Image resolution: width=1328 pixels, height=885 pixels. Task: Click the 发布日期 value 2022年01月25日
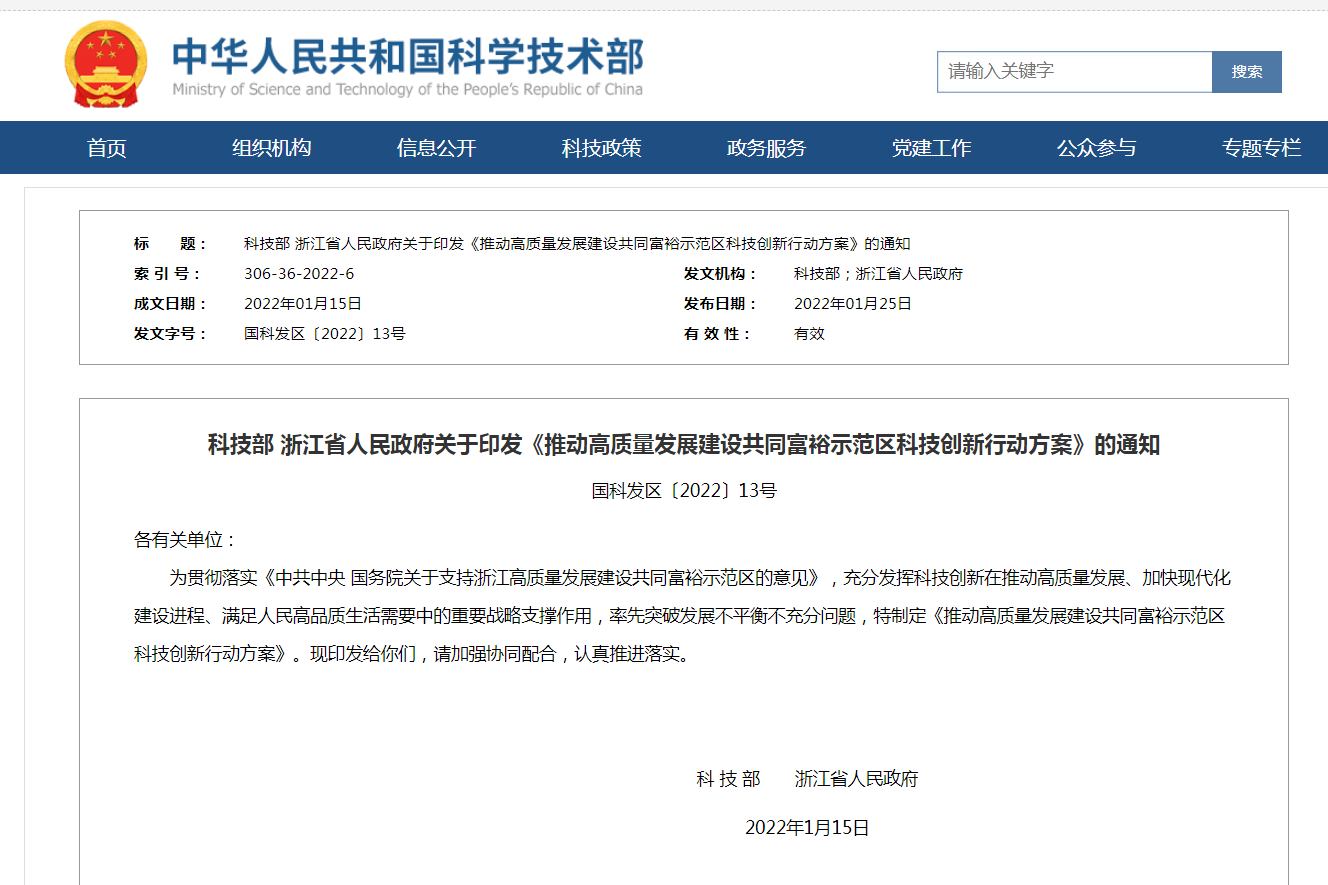click(x=853, y=304)
